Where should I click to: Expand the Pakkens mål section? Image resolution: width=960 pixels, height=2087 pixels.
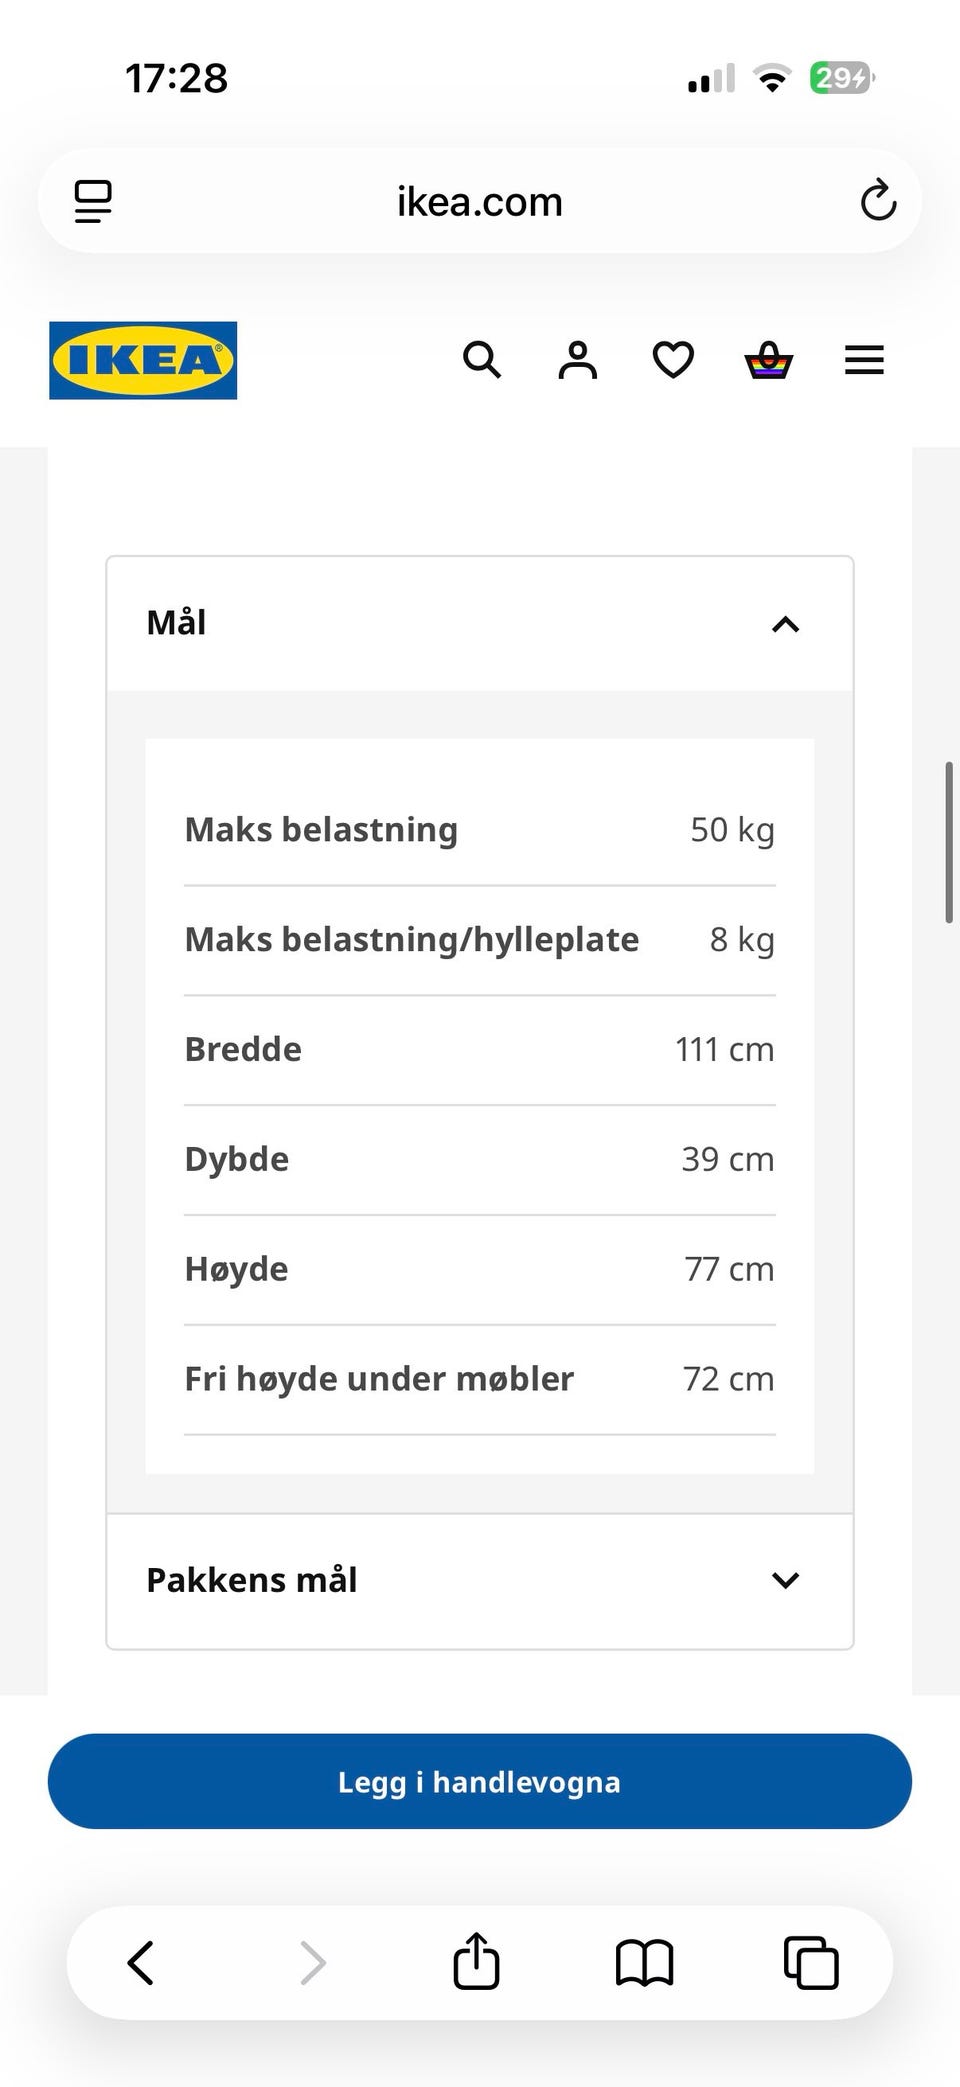pos(480,1581)
